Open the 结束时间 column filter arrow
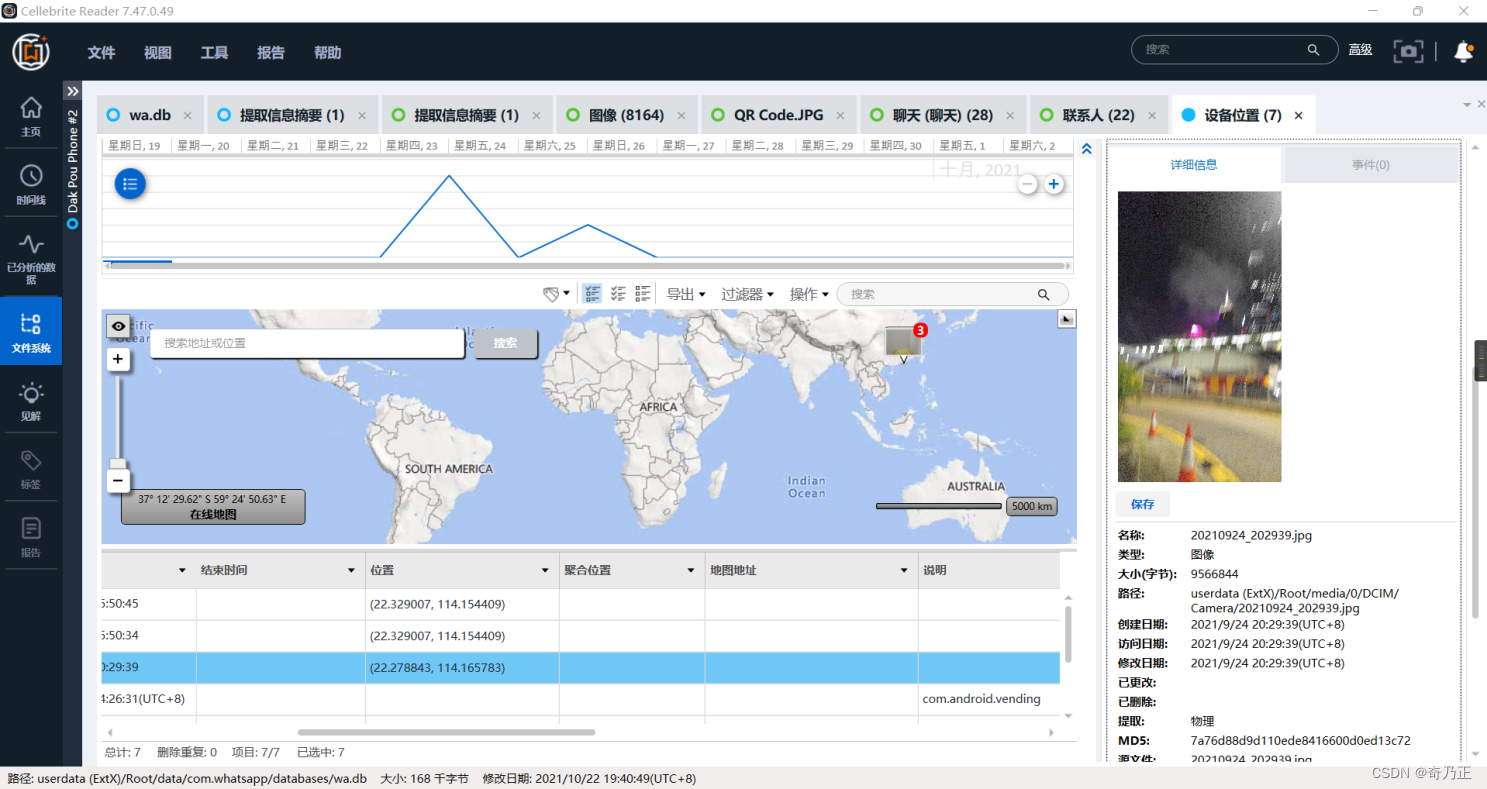Image resolution: width=1487 pixels, height=789 pixels. coord(351,571)
